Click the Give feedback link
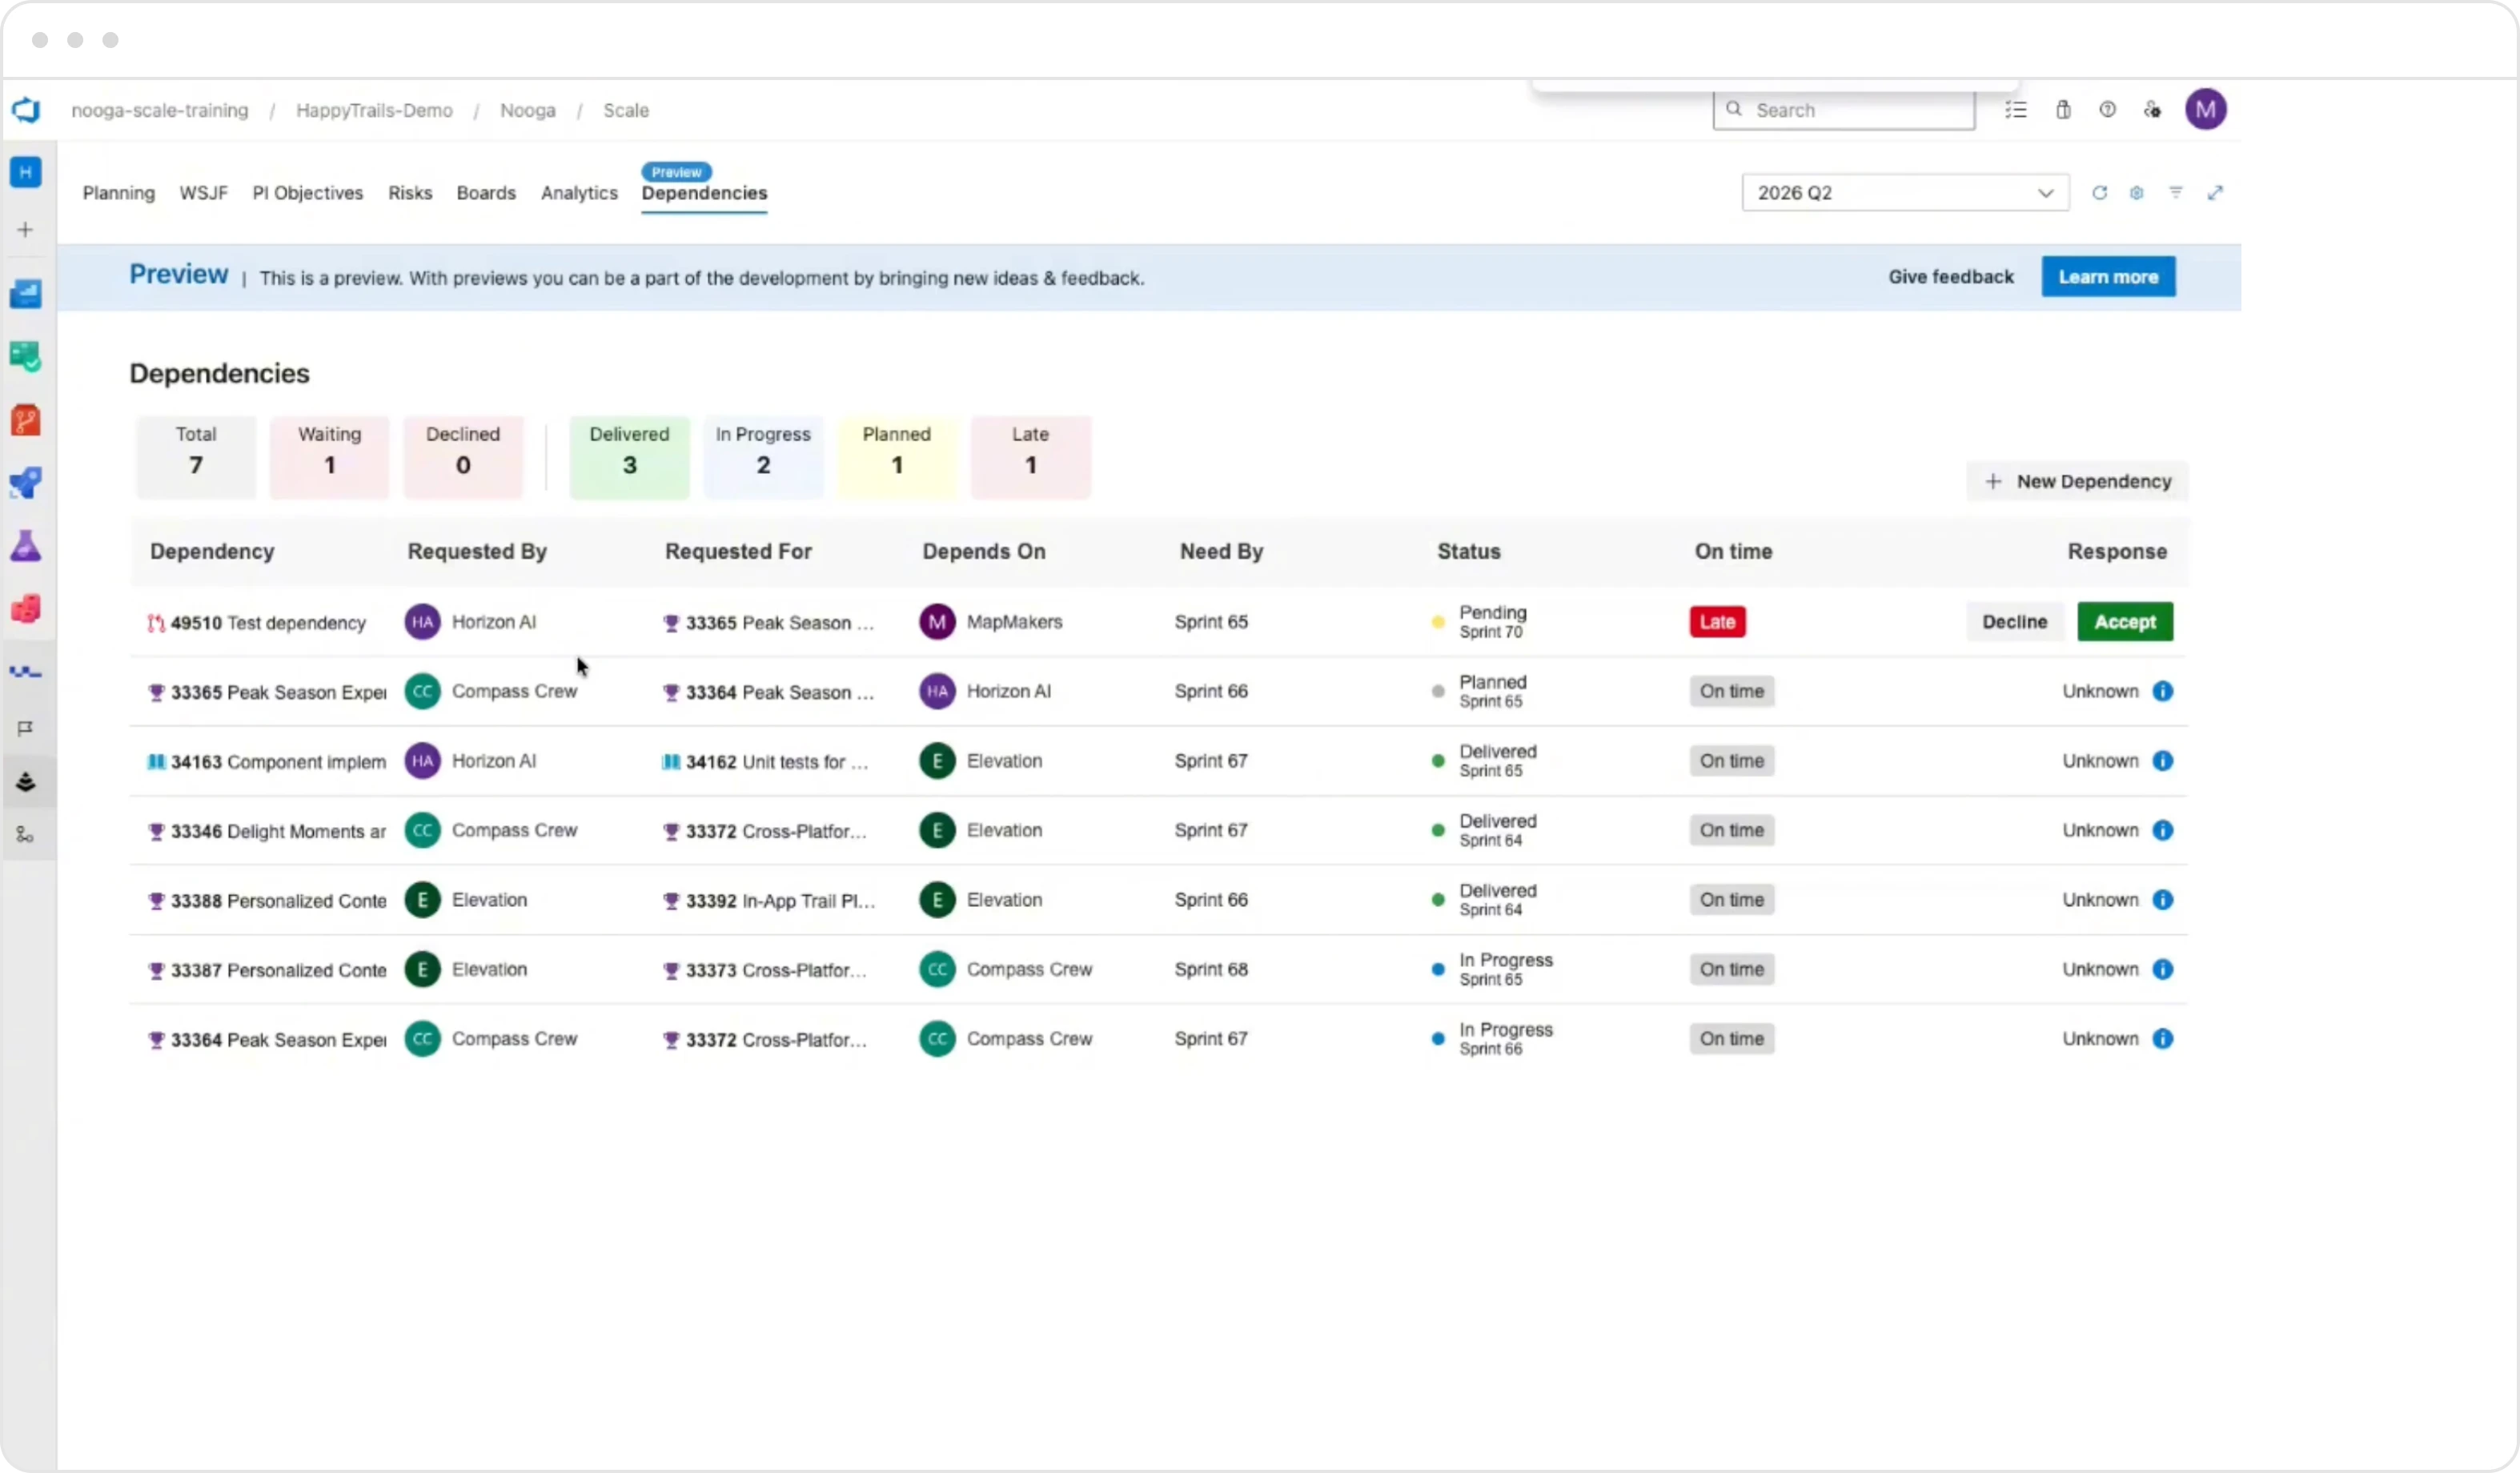Image resolution: width=2520 pixels, height=1473 pixels. (x=1951, y=277)
